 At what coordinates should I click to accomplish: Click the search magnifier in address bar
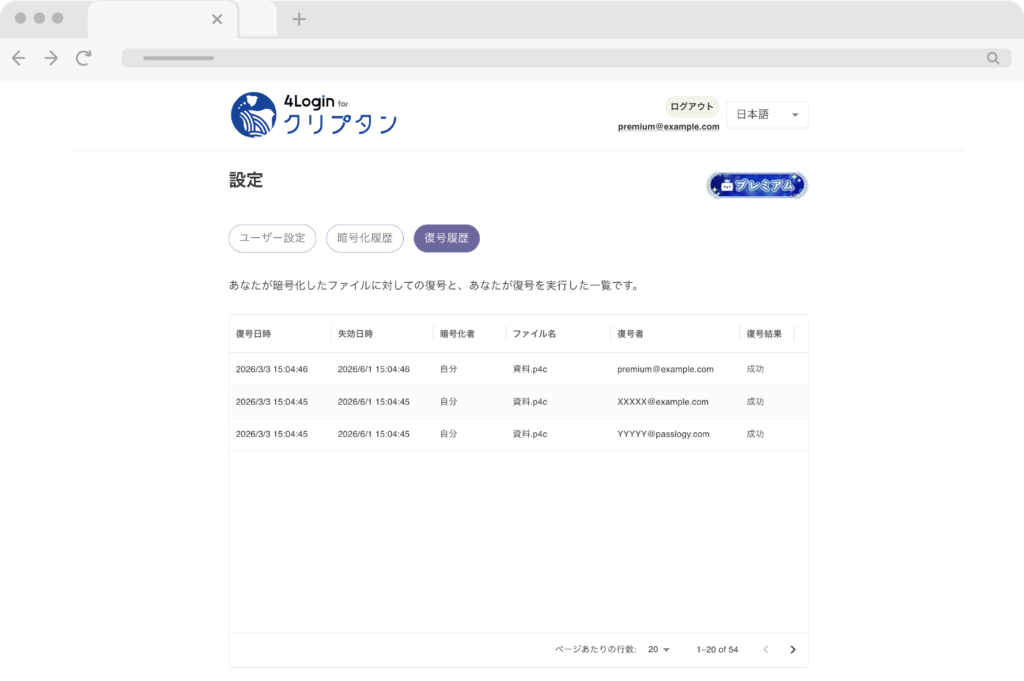(x=993, y=58)
